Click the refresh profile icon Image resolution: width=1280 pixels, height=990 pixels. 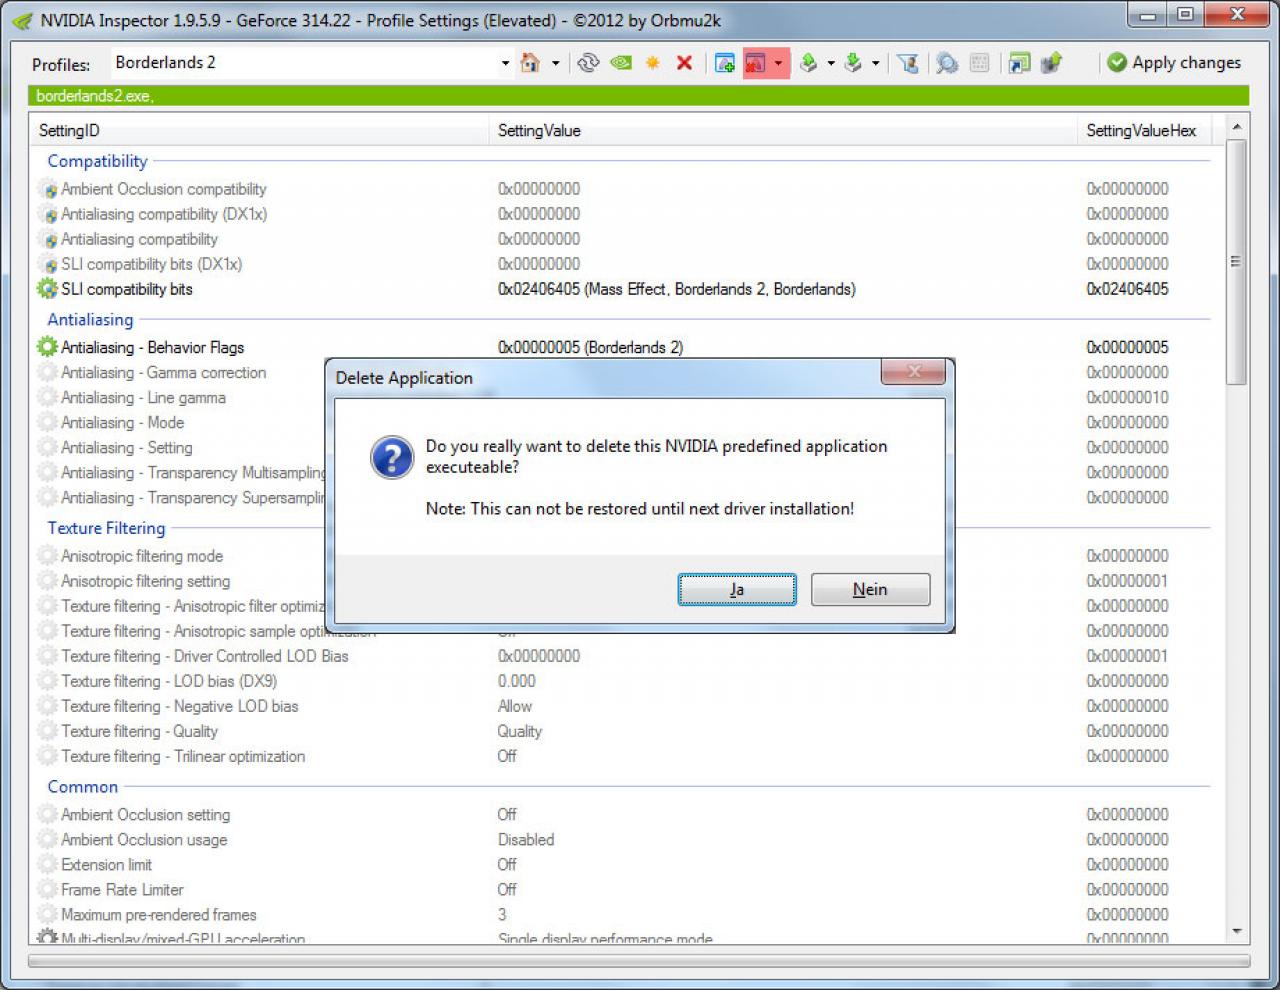588,63
